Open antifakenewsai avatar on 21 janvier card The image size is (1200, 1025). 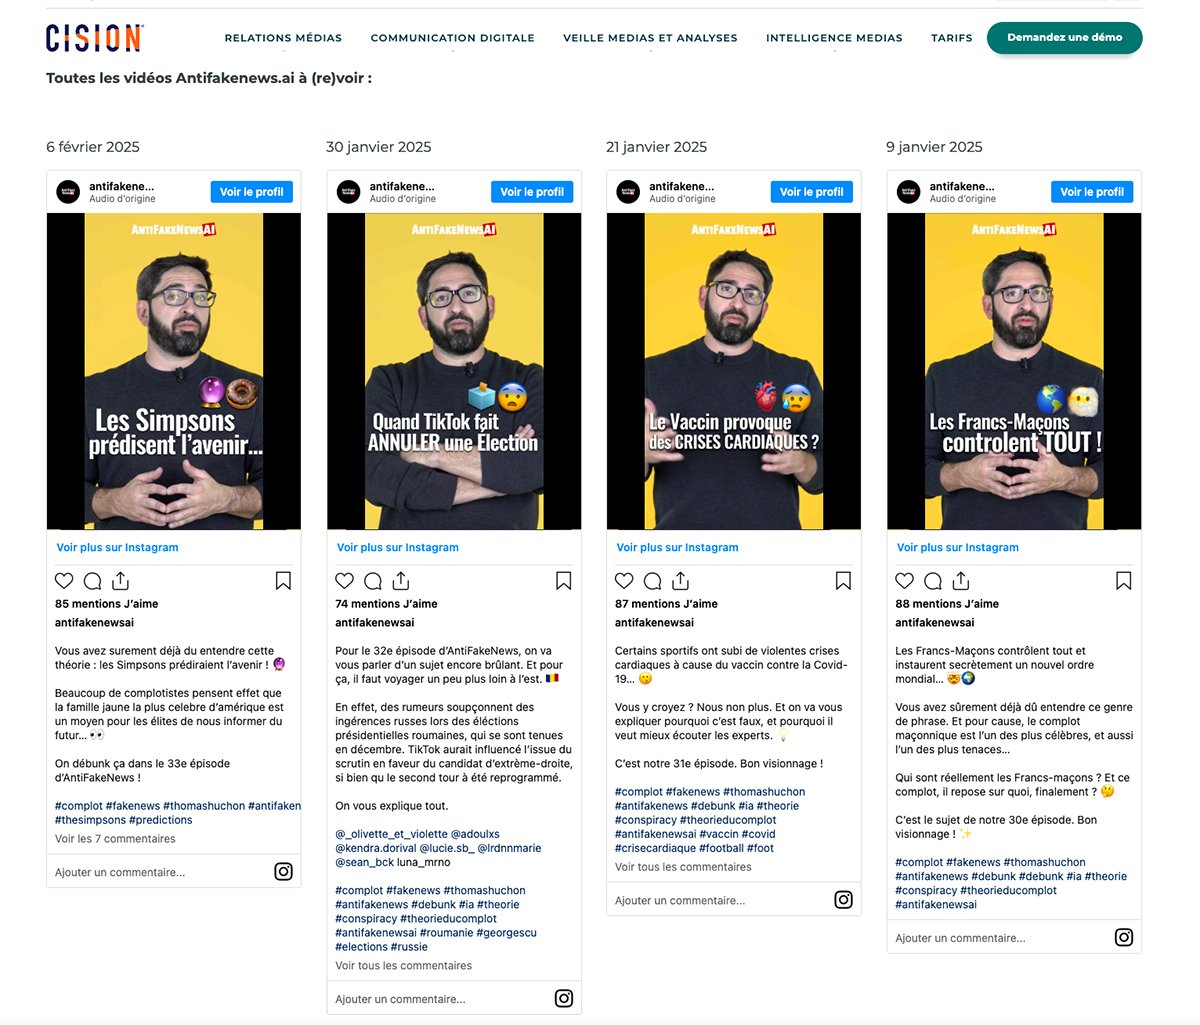(x=628, y=191)
